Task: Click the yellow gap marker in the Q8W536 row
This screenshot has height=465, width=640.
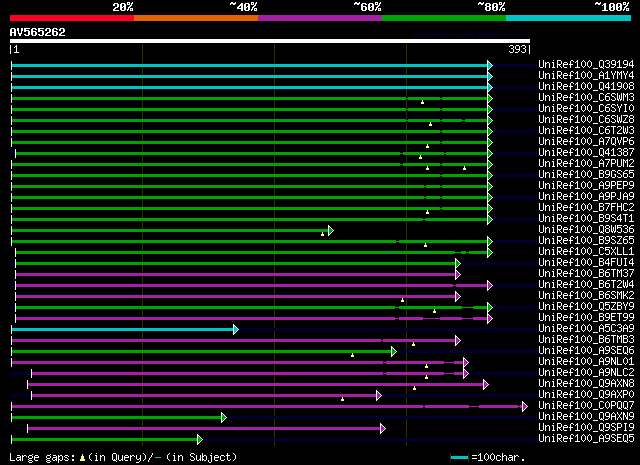Action: tap(322, 234)
